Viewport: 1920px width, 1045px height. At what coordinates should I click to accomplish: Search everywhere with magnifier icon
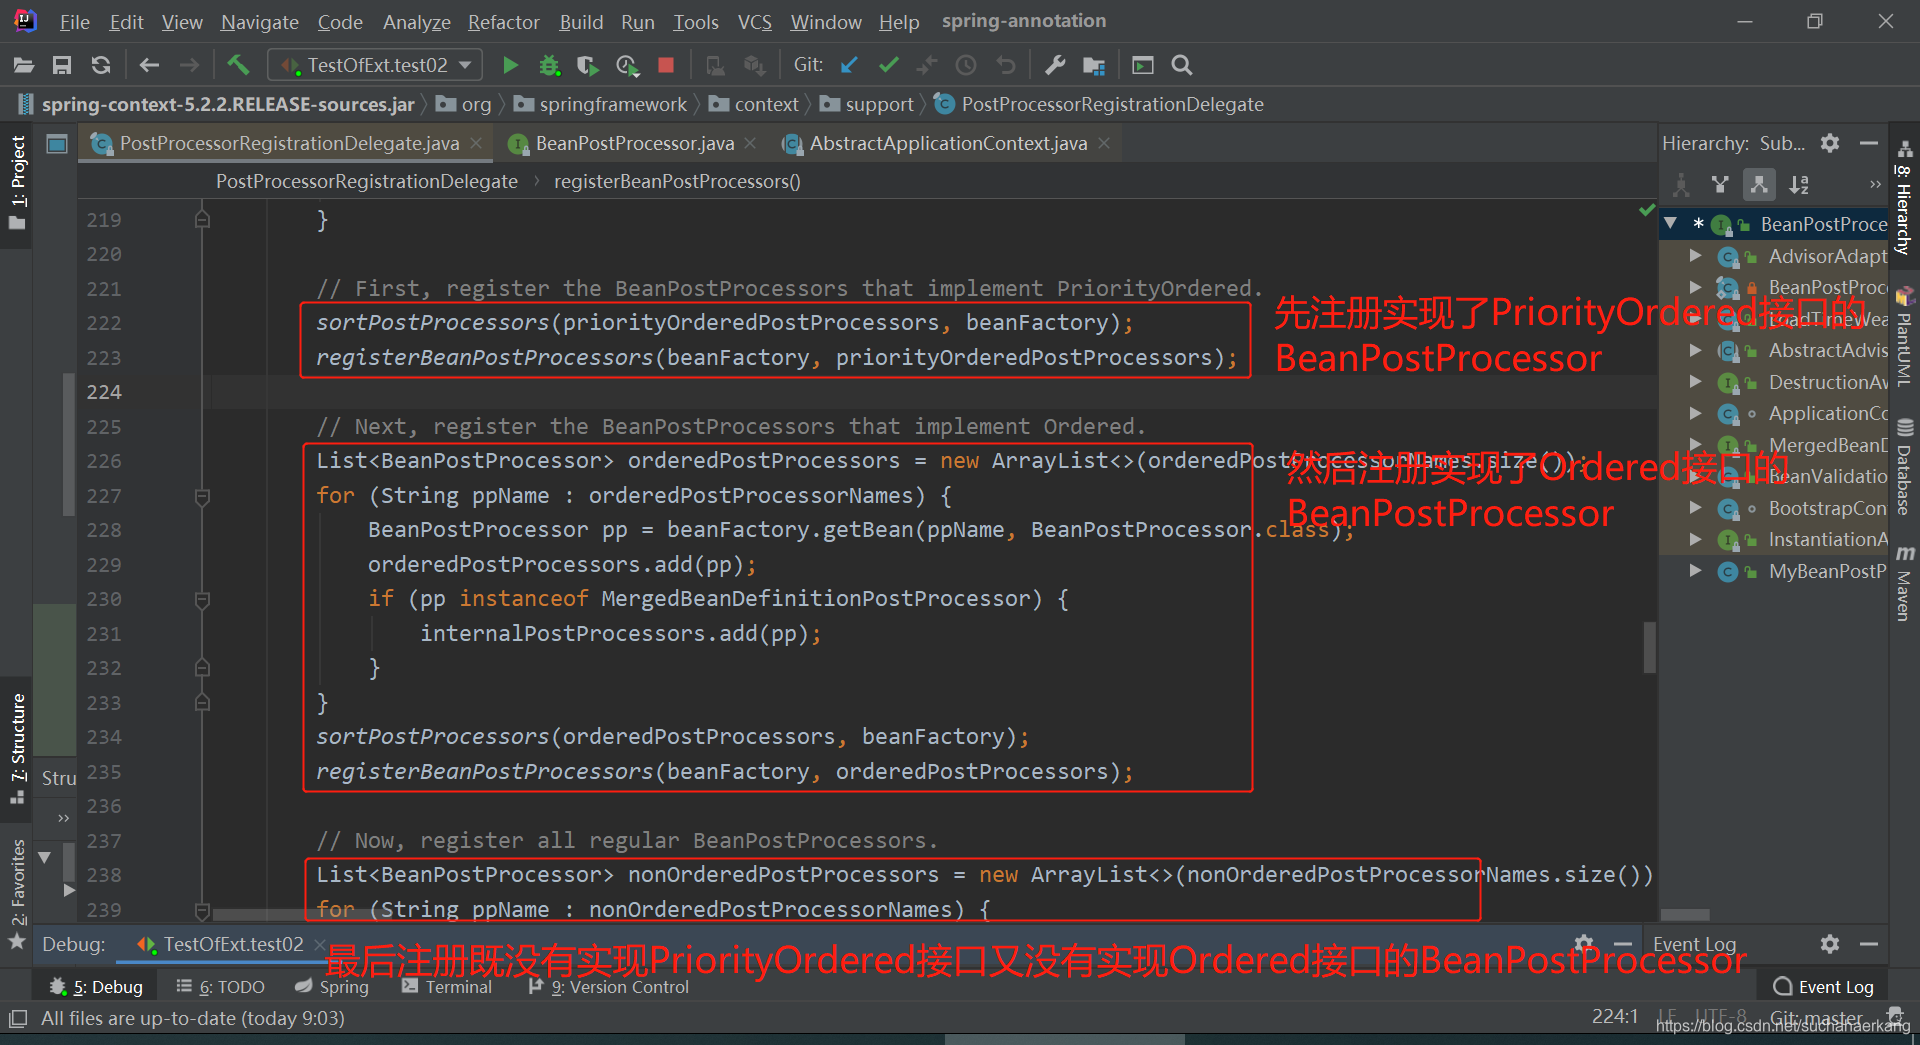tap(1182, 65)
